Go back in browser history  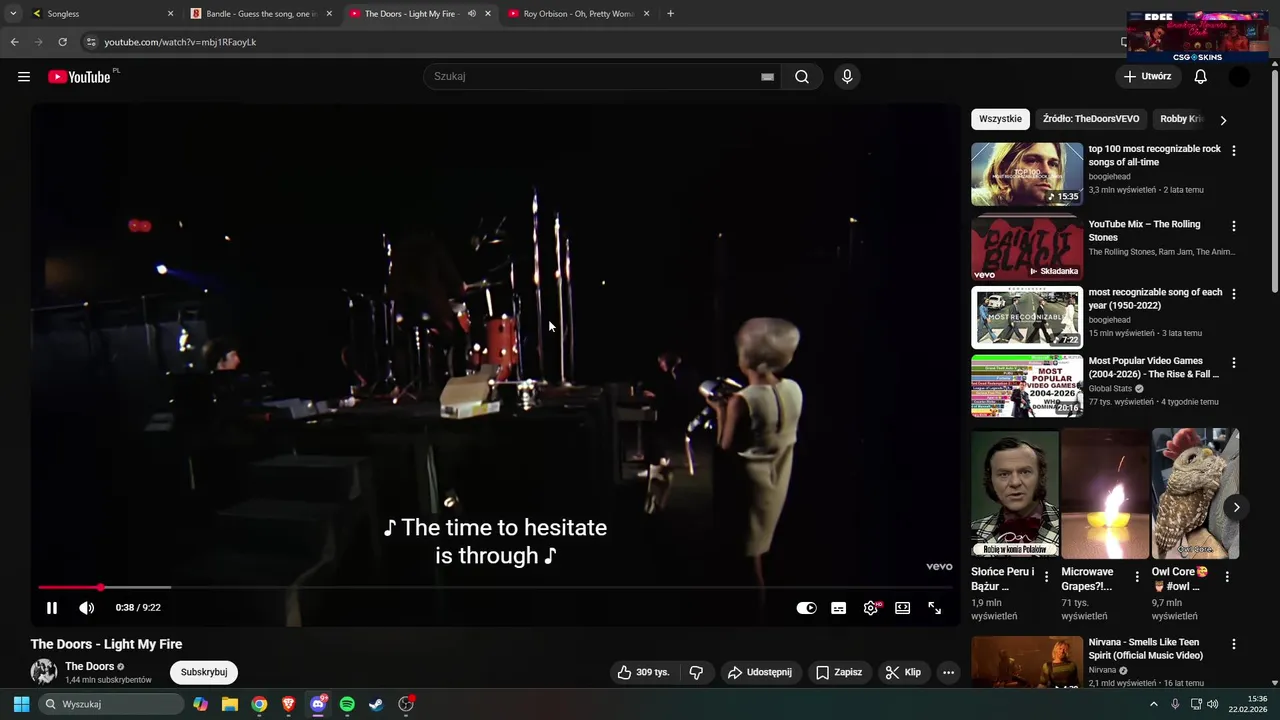(14, 42)
